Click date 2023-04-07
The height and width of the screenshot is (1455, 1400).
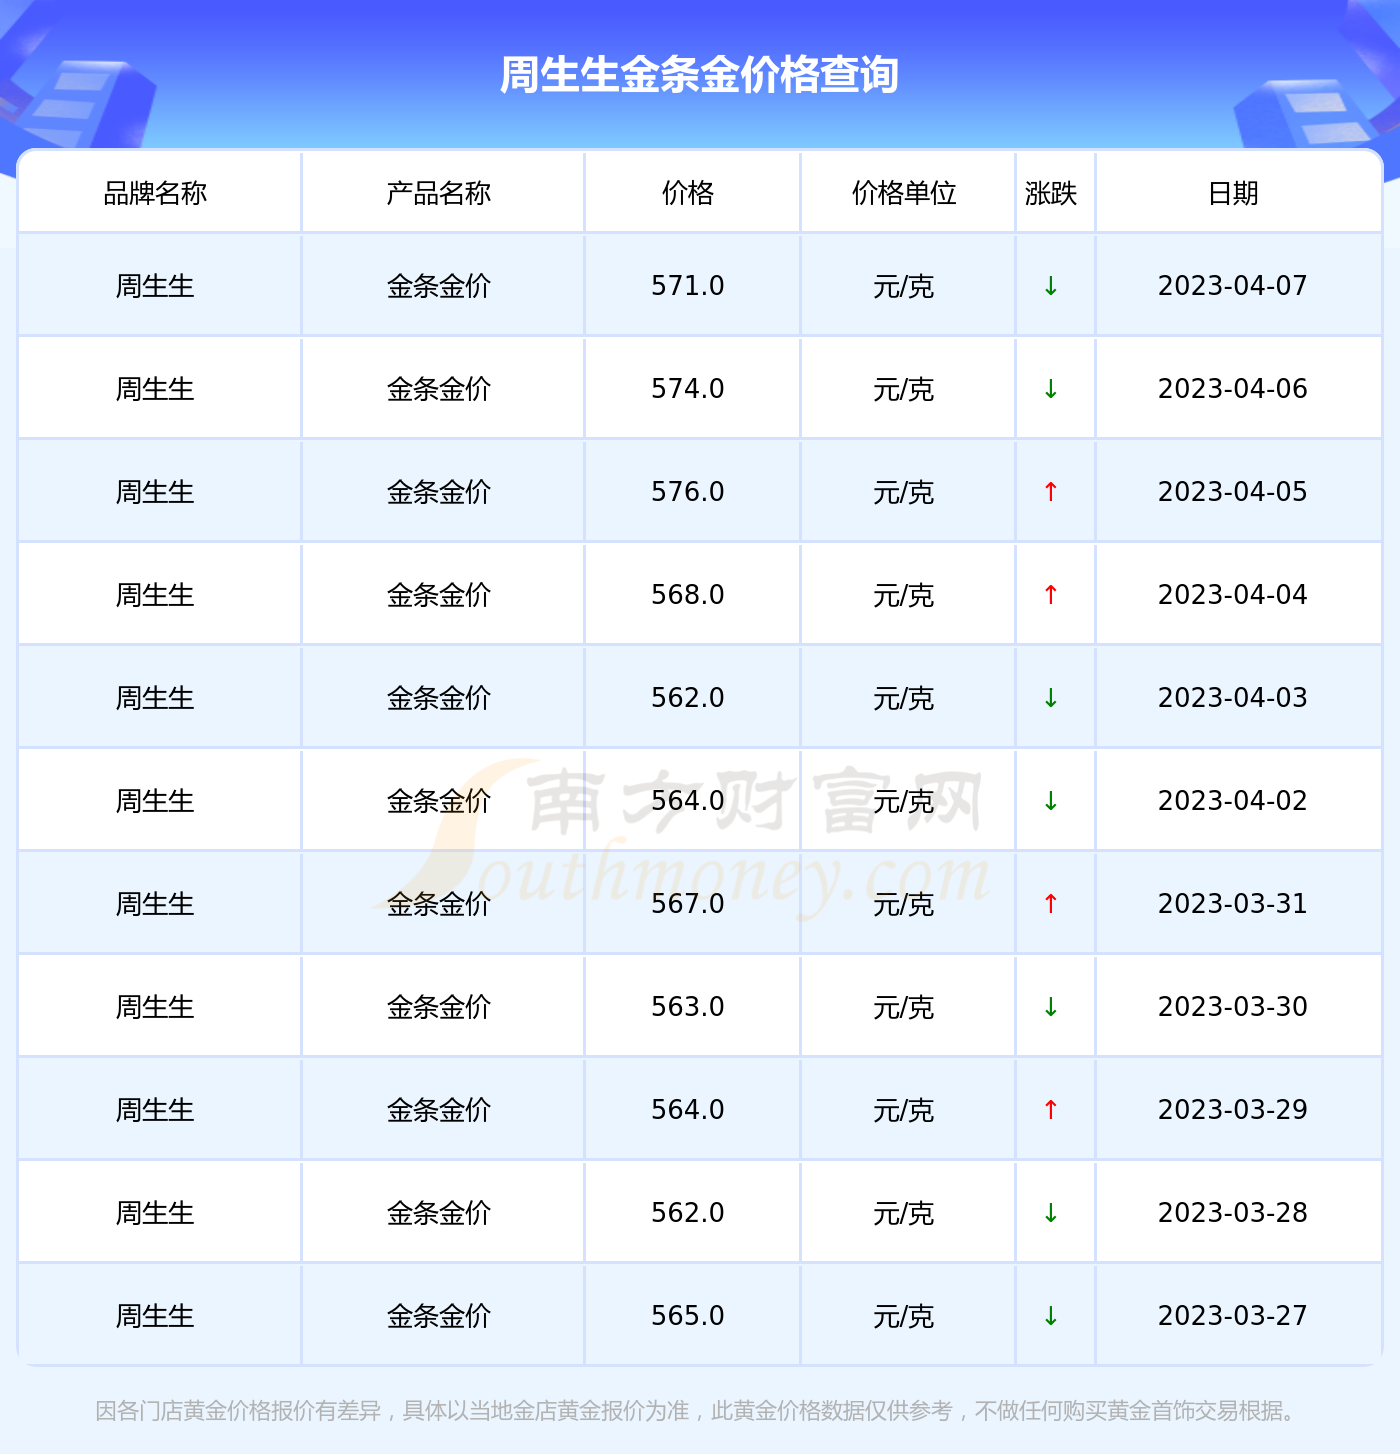coord(1233,286)
